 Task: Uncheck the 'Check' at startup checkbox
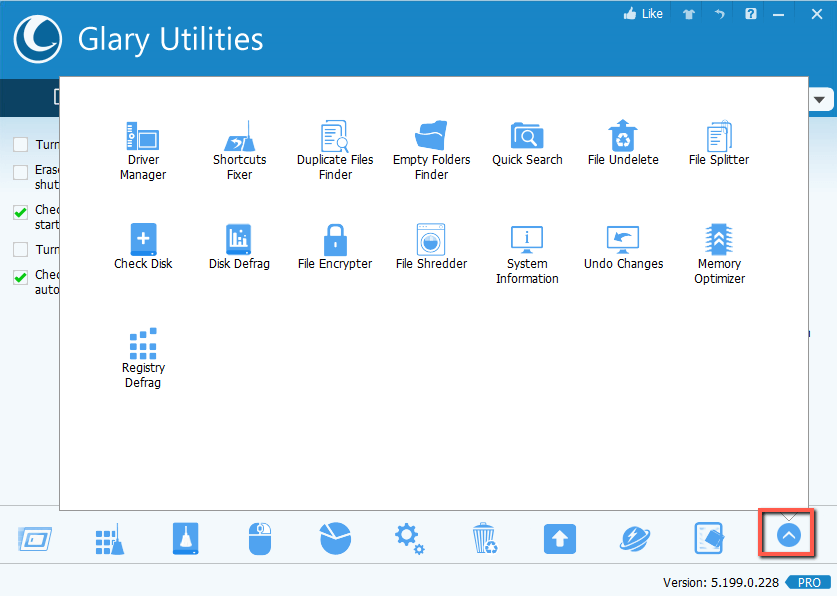[20, 212]
